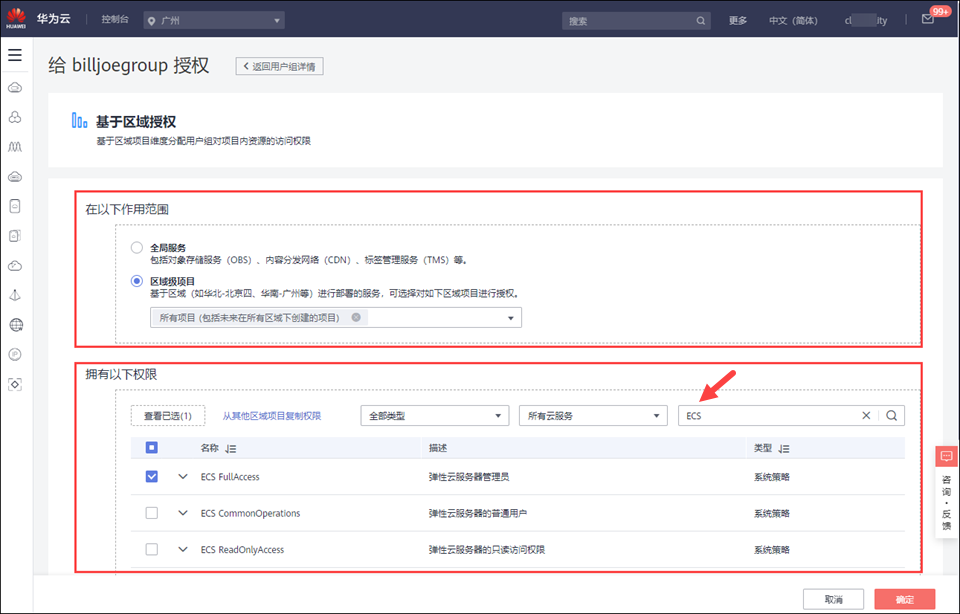Uncheck the ECS FullAccess checkbox
This screenshot has width=960, height=614.
152,477
